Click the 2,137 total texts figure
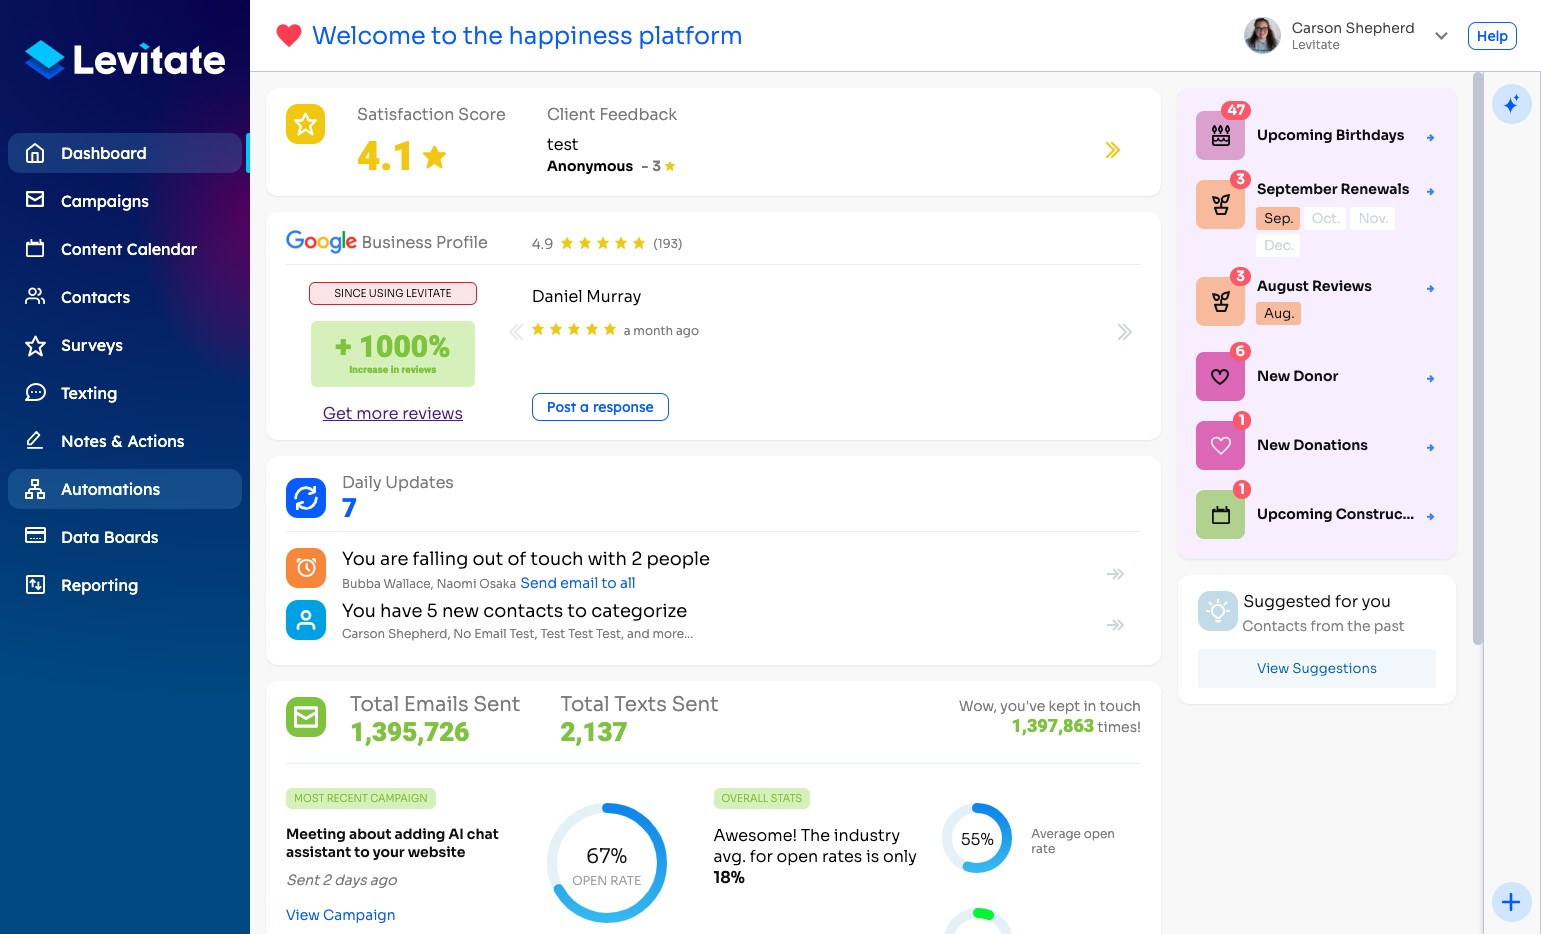Viewport: 1541px width, 934px height. click(x=593, y=732)
